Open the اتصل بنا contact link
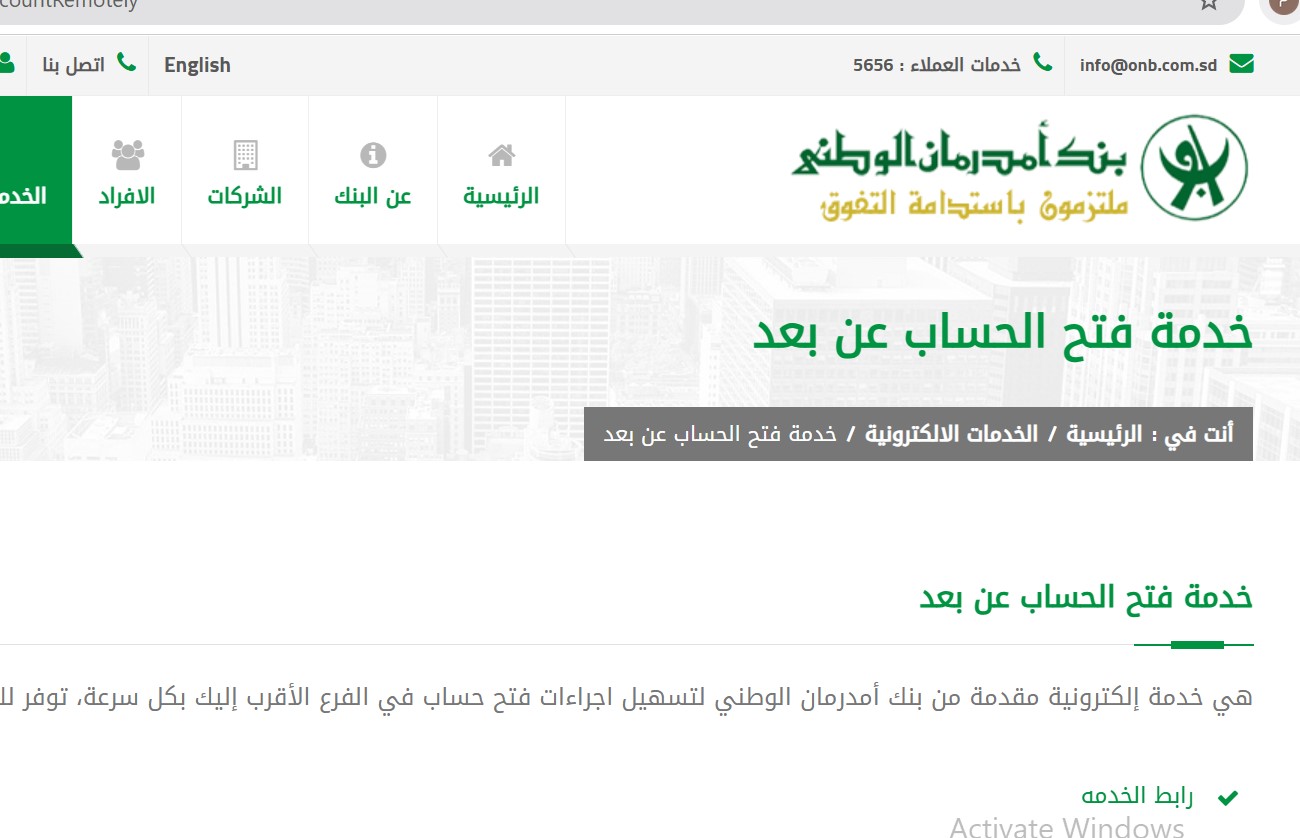Viewport: 1300px width, 838px height. 73,65
